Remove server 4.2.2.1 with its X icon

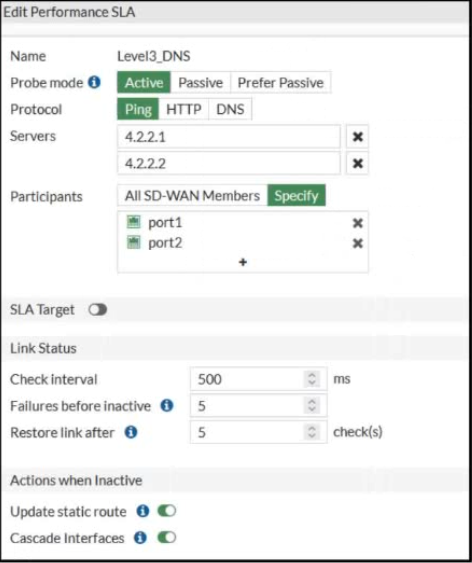click(357, 137)
